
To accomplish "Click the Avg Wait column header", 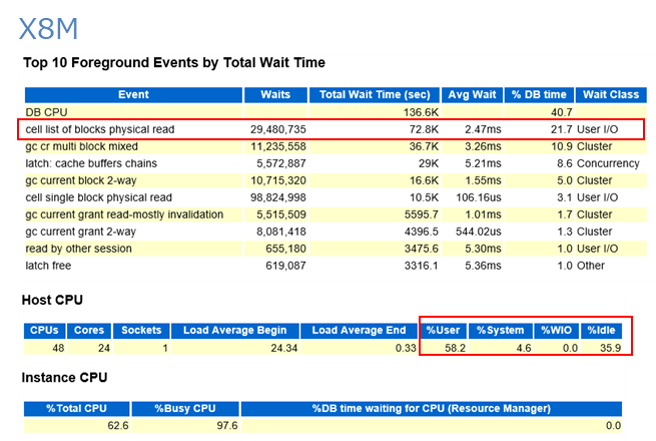I will pyautogui.click(x=470, y=95).
